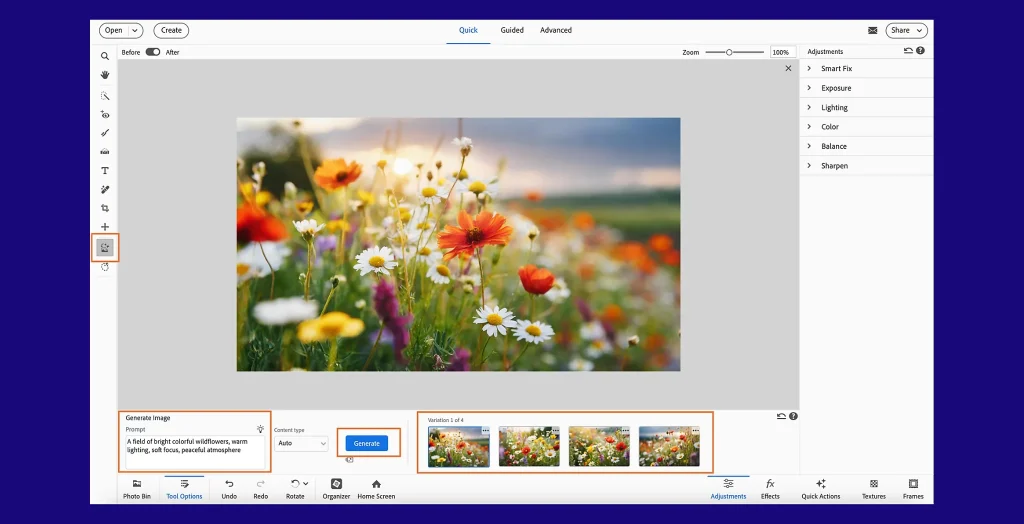Screen dimensions: 1024x524
Task: Select the Type text tool
Action: pyautogui.click(x=104, y=171)
